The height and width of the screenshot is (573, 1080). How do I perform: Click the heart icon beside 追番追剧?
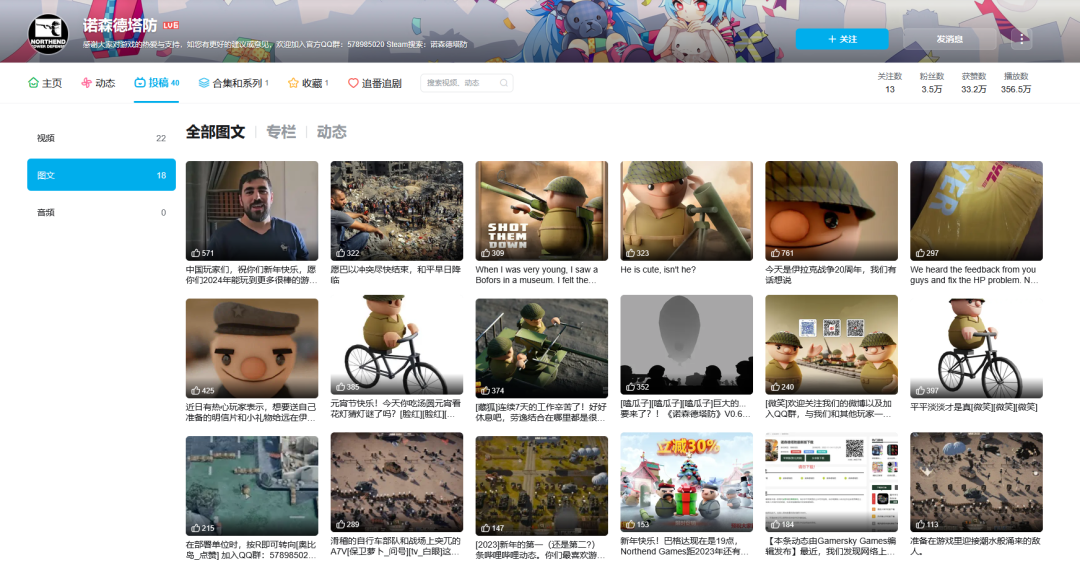point(353,83)
